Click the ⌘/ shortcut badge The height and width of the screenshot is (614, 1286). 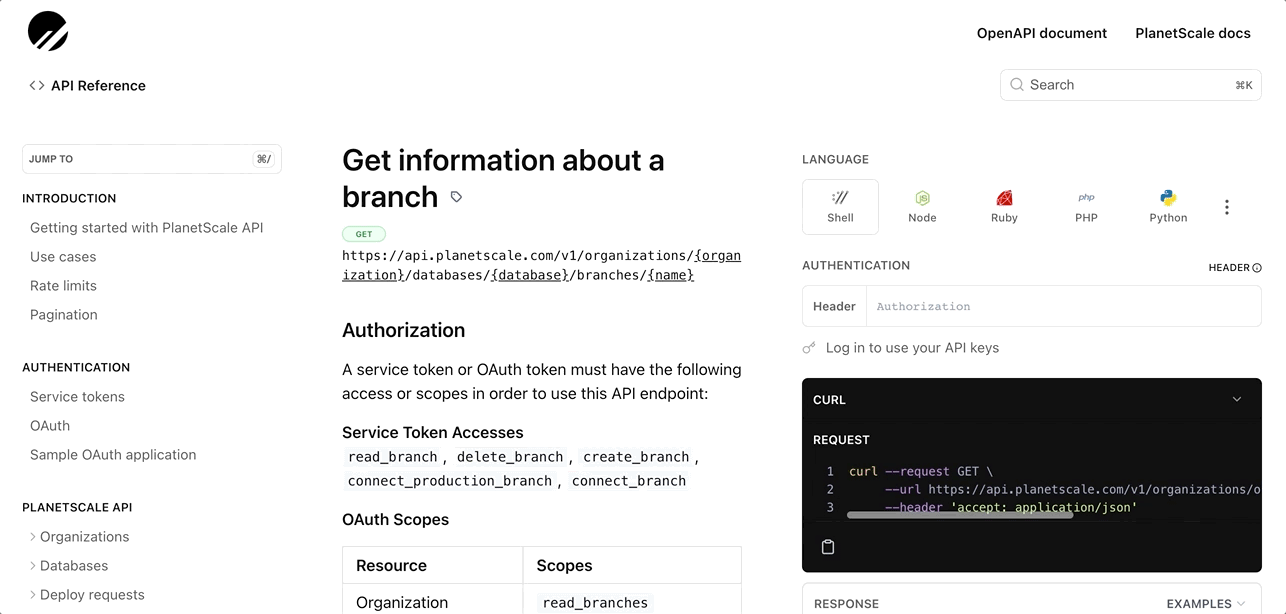coord(264,159)
